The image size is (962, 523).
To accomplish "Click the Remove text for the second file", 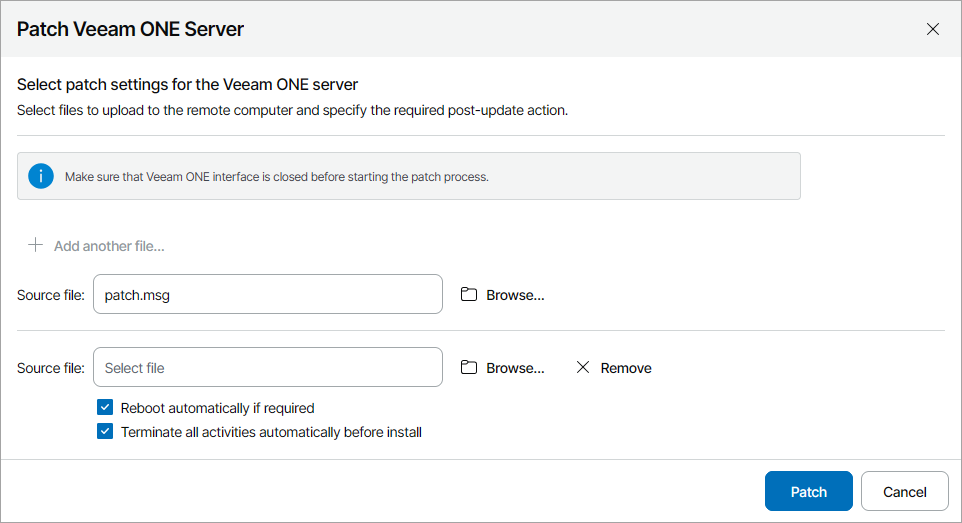I will pyautogui.click(x=626, y=368).
